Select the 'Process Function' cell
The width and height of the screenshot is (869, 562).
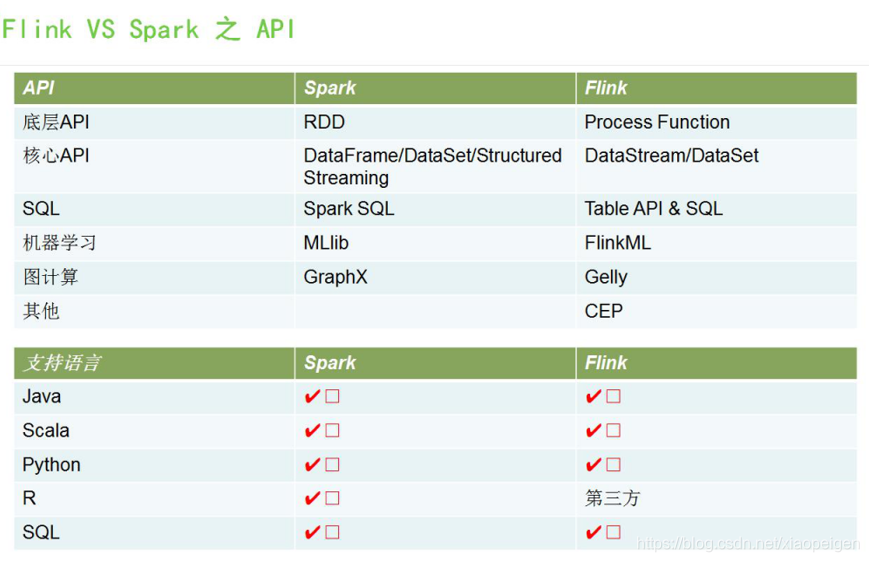click(657, 122)
